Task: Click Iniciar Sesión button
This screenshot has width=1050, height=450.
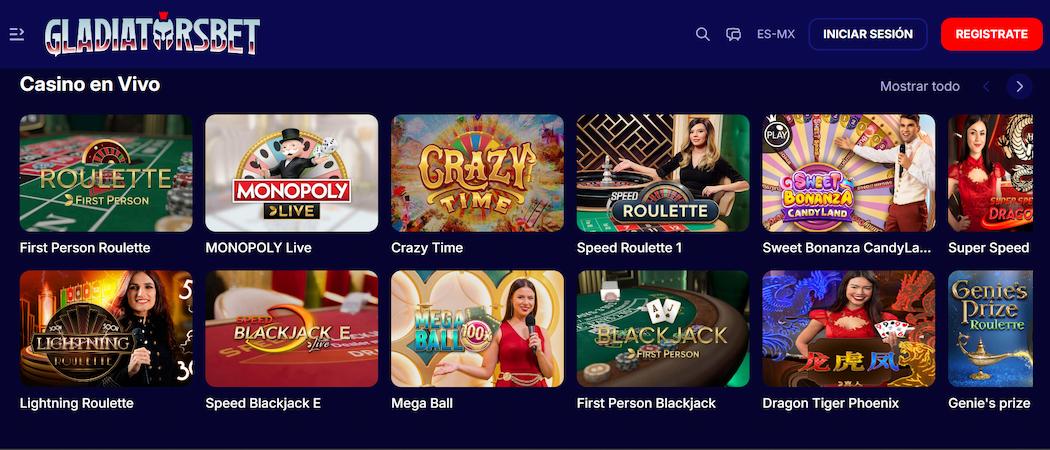Action: (868, 34)
